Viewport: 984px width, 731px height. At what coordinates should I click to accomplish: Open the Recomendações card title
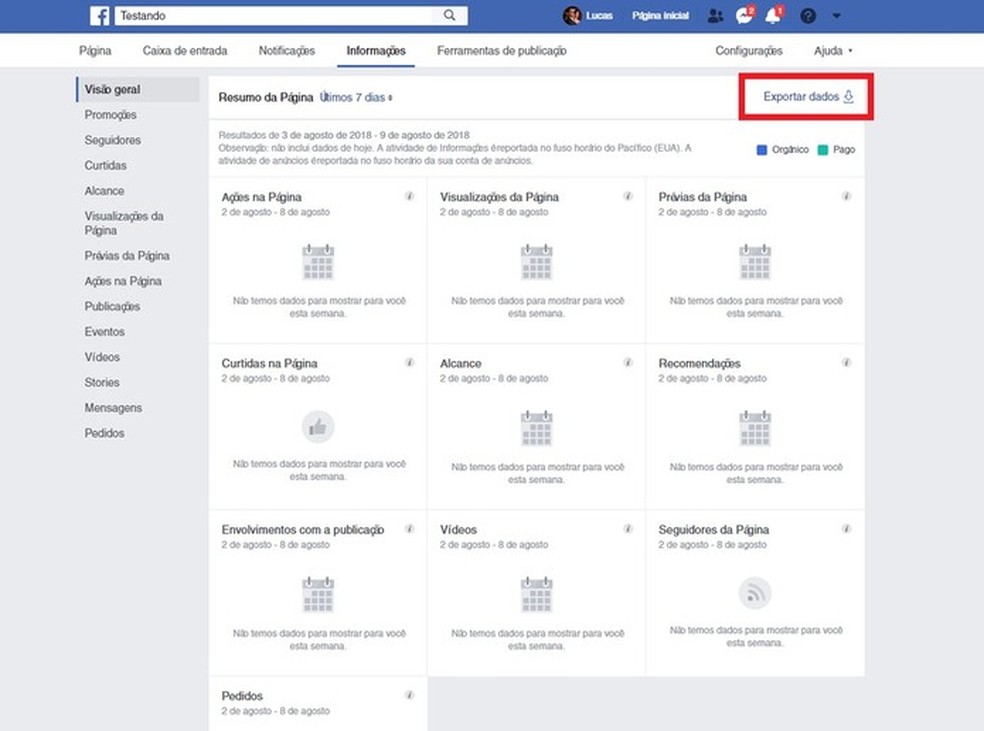[x=699, y=363]
